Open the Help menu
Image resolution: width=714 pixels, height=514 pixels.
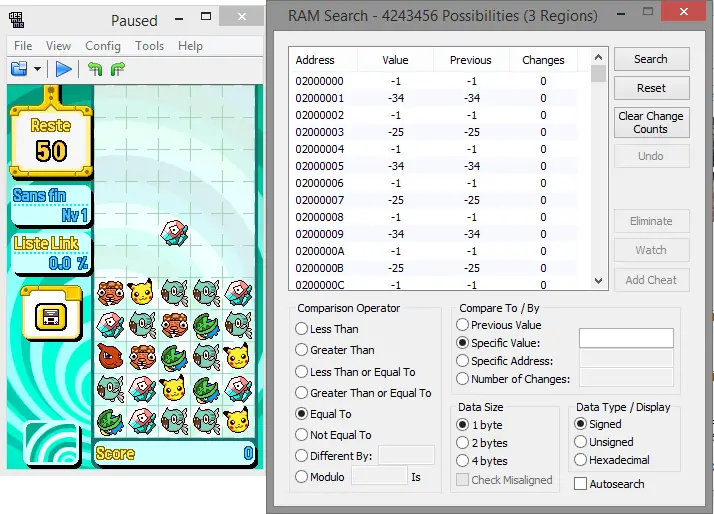click(190, 46)
